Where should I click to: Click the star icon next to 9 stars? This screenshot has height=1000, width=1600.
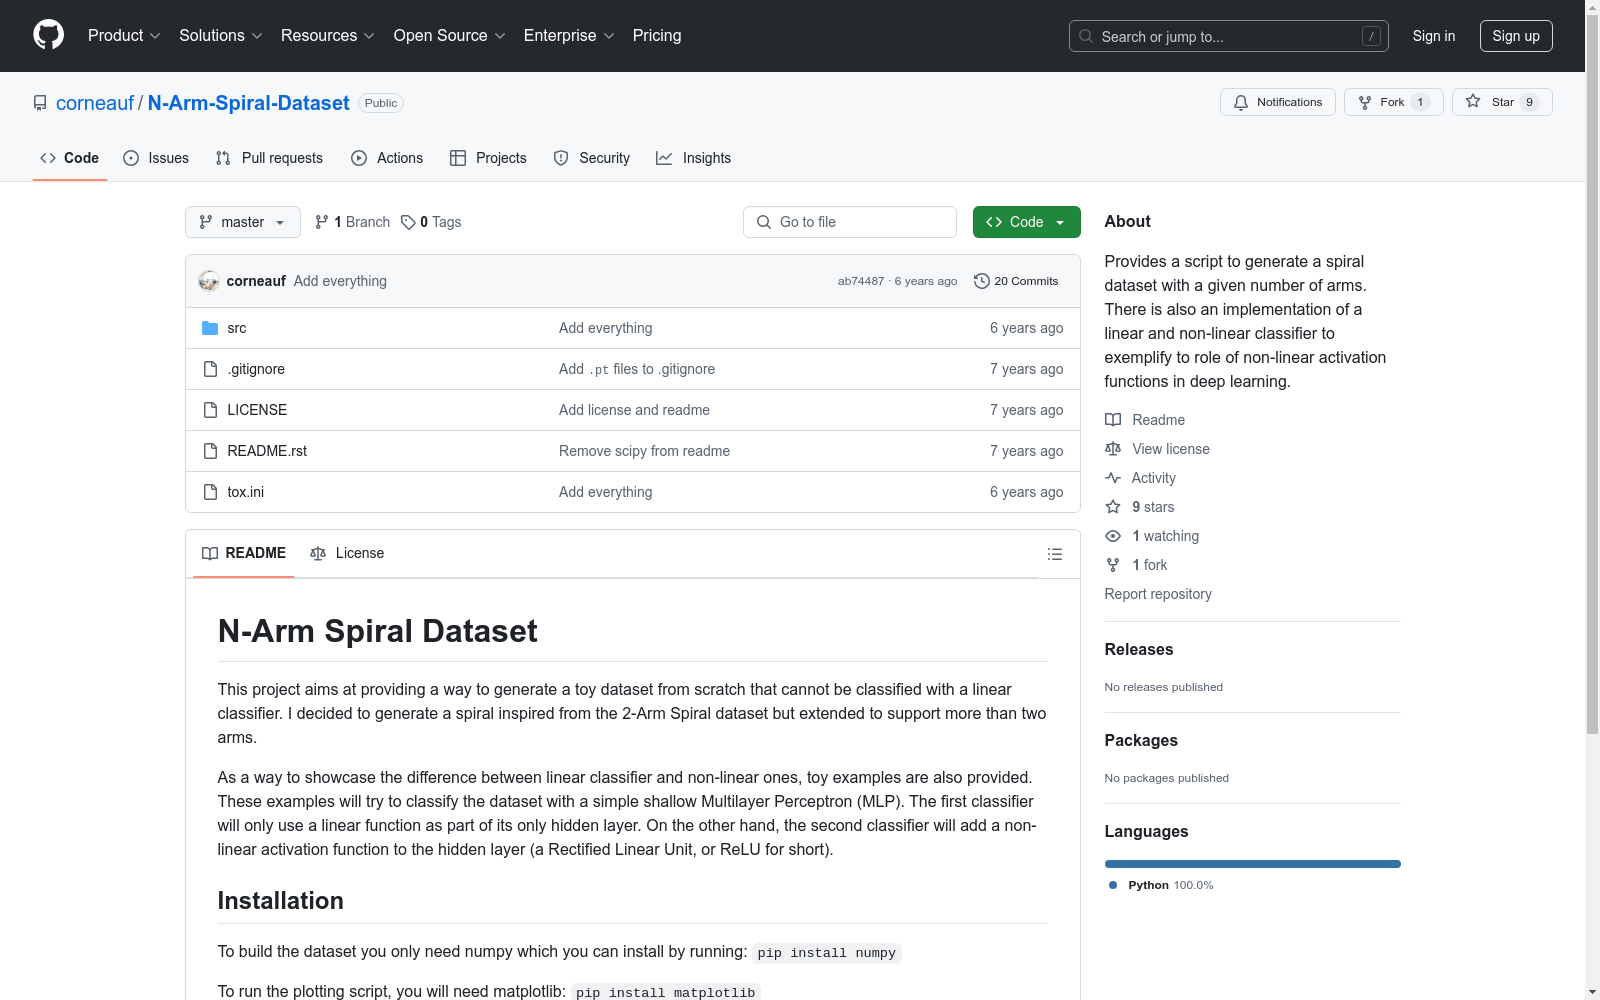coord(1113,507)
